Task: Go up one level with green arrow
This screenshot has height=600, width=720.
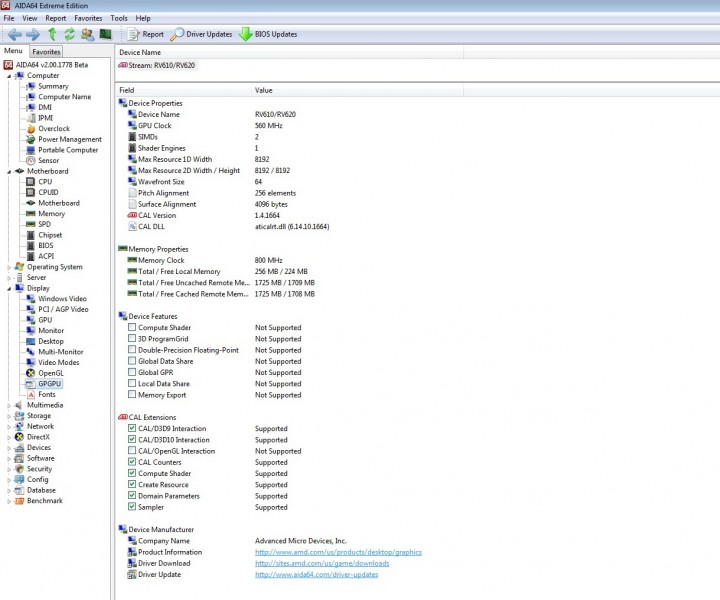Action: point(52,34)
